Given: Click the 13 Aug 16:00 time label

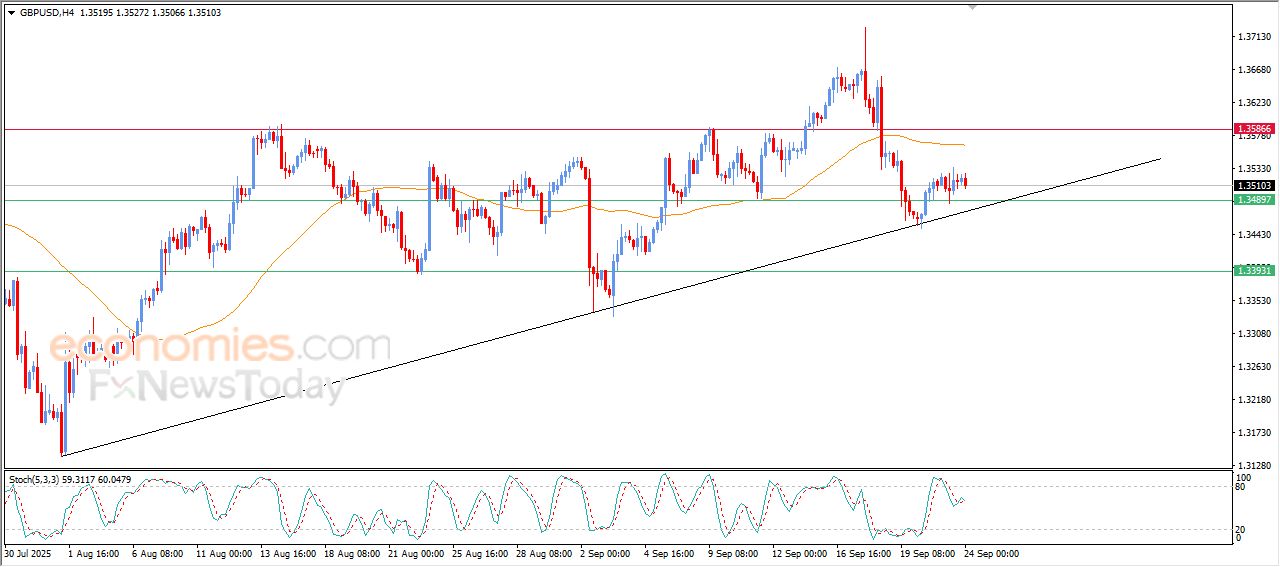Looking at the screenshot, I should tap(288, 553).
